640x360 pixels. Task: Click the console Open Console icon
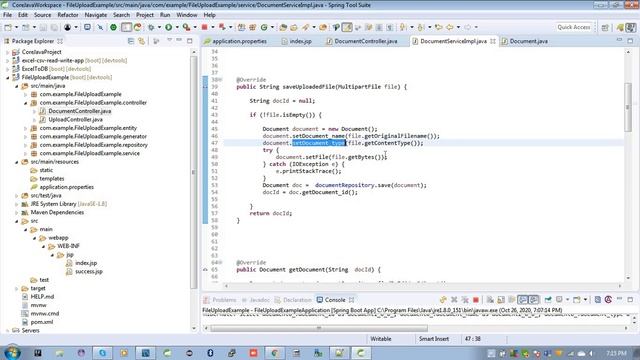coord(577,300)
